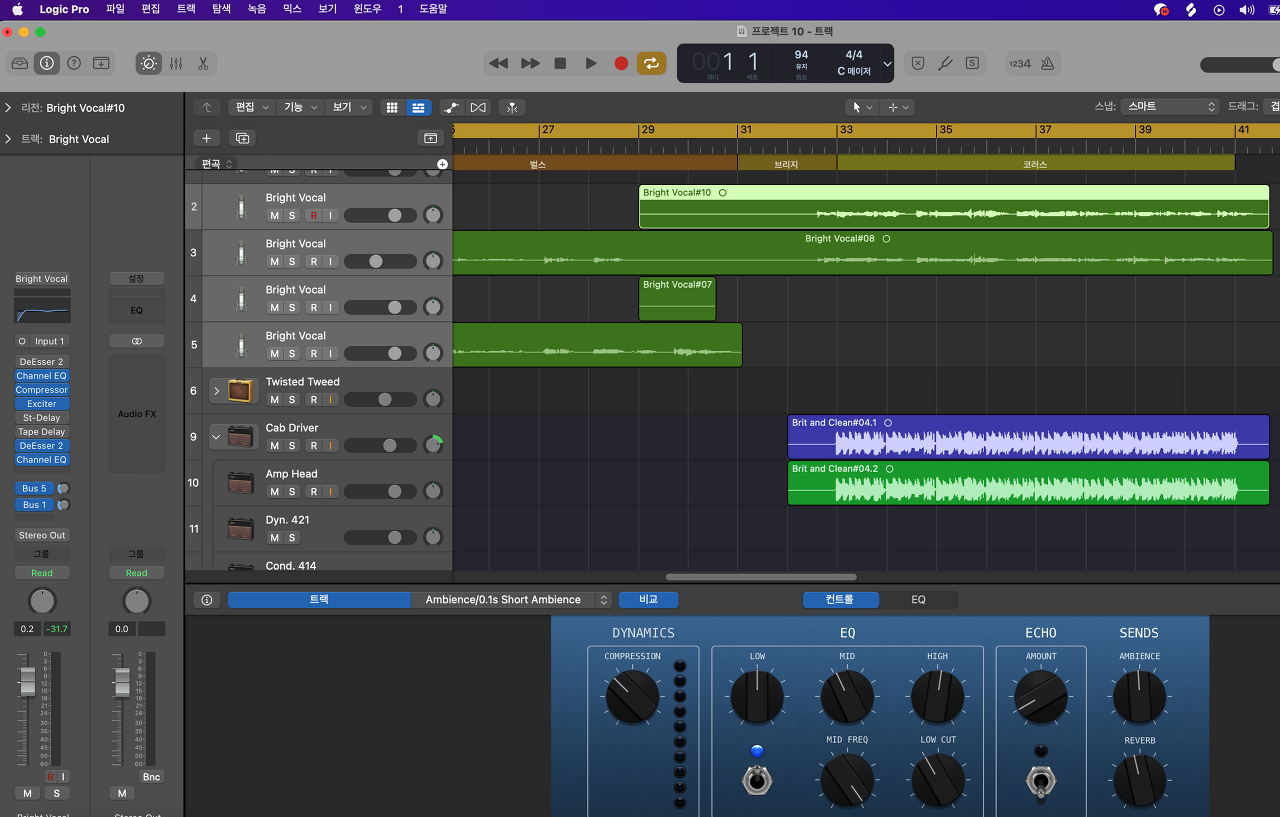Viewport: 1280px width, 817px height.
Task: Click the Rewind transport button
Action: pyautogui.click(x=498, y=63)
